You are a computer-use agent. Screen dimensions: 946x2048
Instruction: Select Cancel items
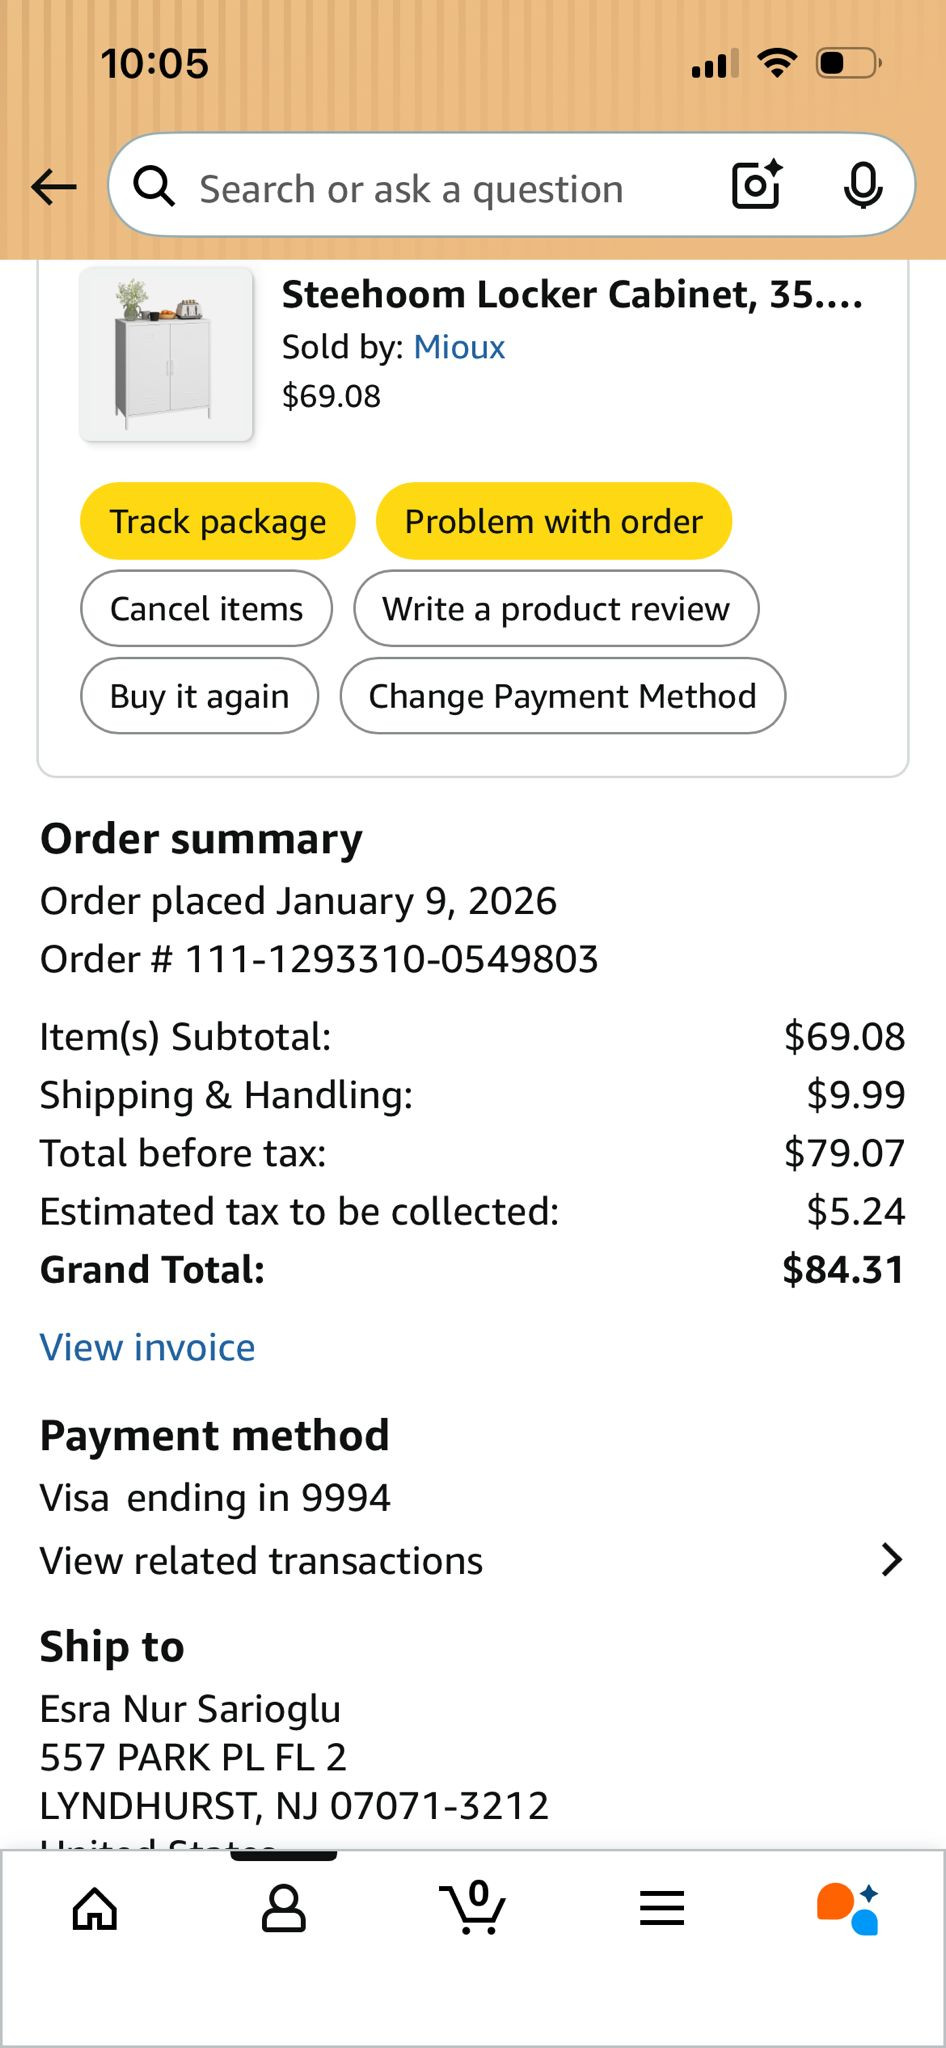tap(206, 609)
